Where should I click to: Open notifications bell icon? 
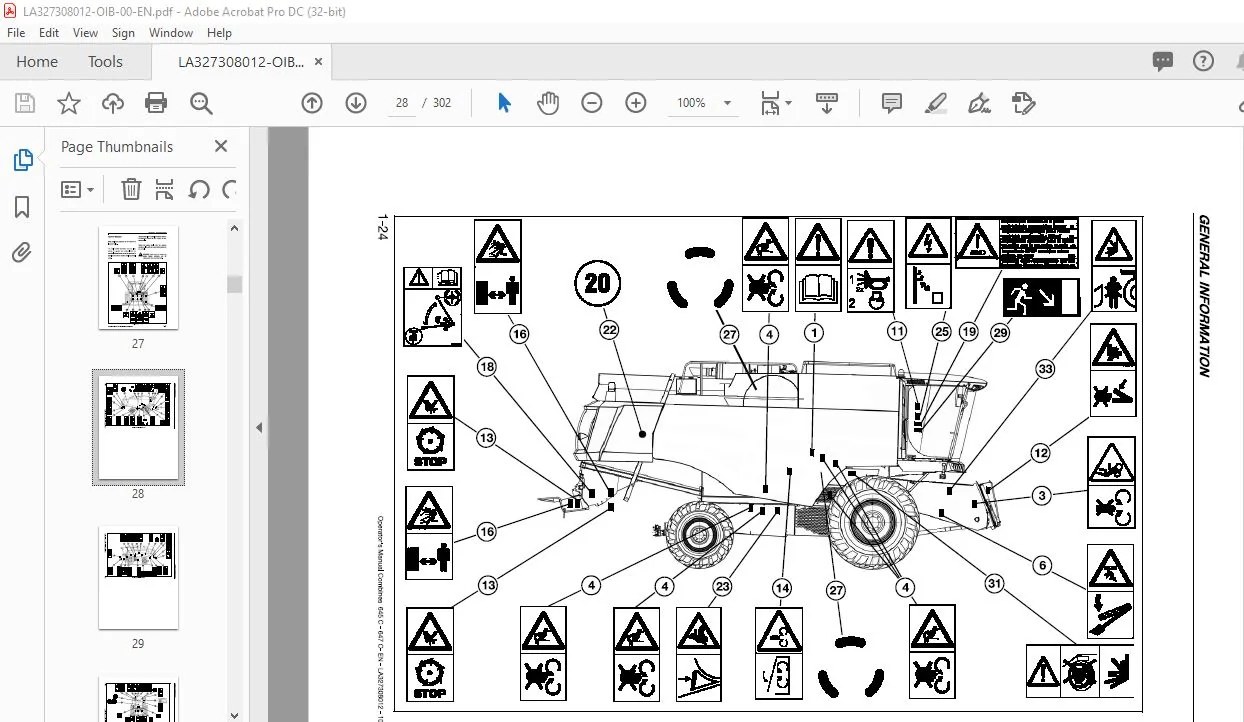[x=1240, y=61]
